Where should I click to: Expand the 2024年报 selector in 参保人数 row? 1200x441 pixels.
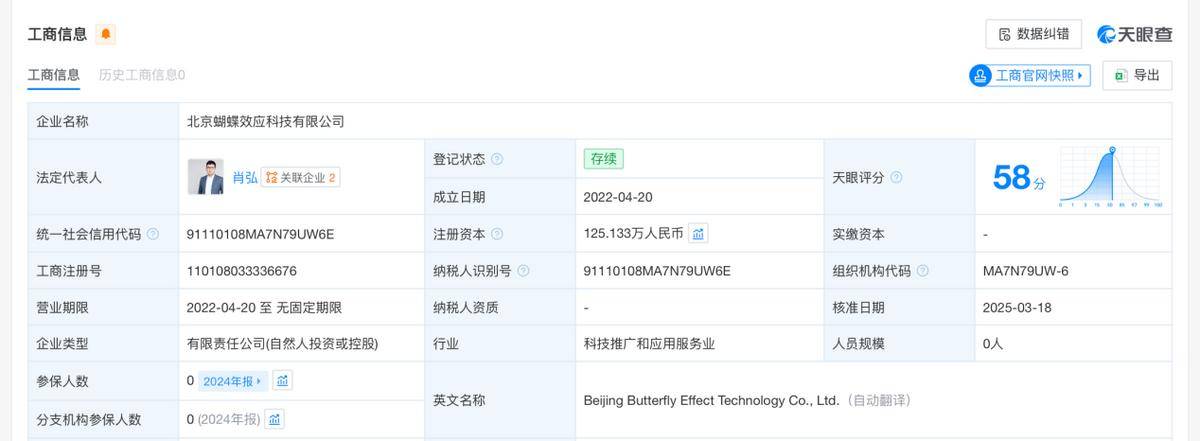tap(232, 381)
